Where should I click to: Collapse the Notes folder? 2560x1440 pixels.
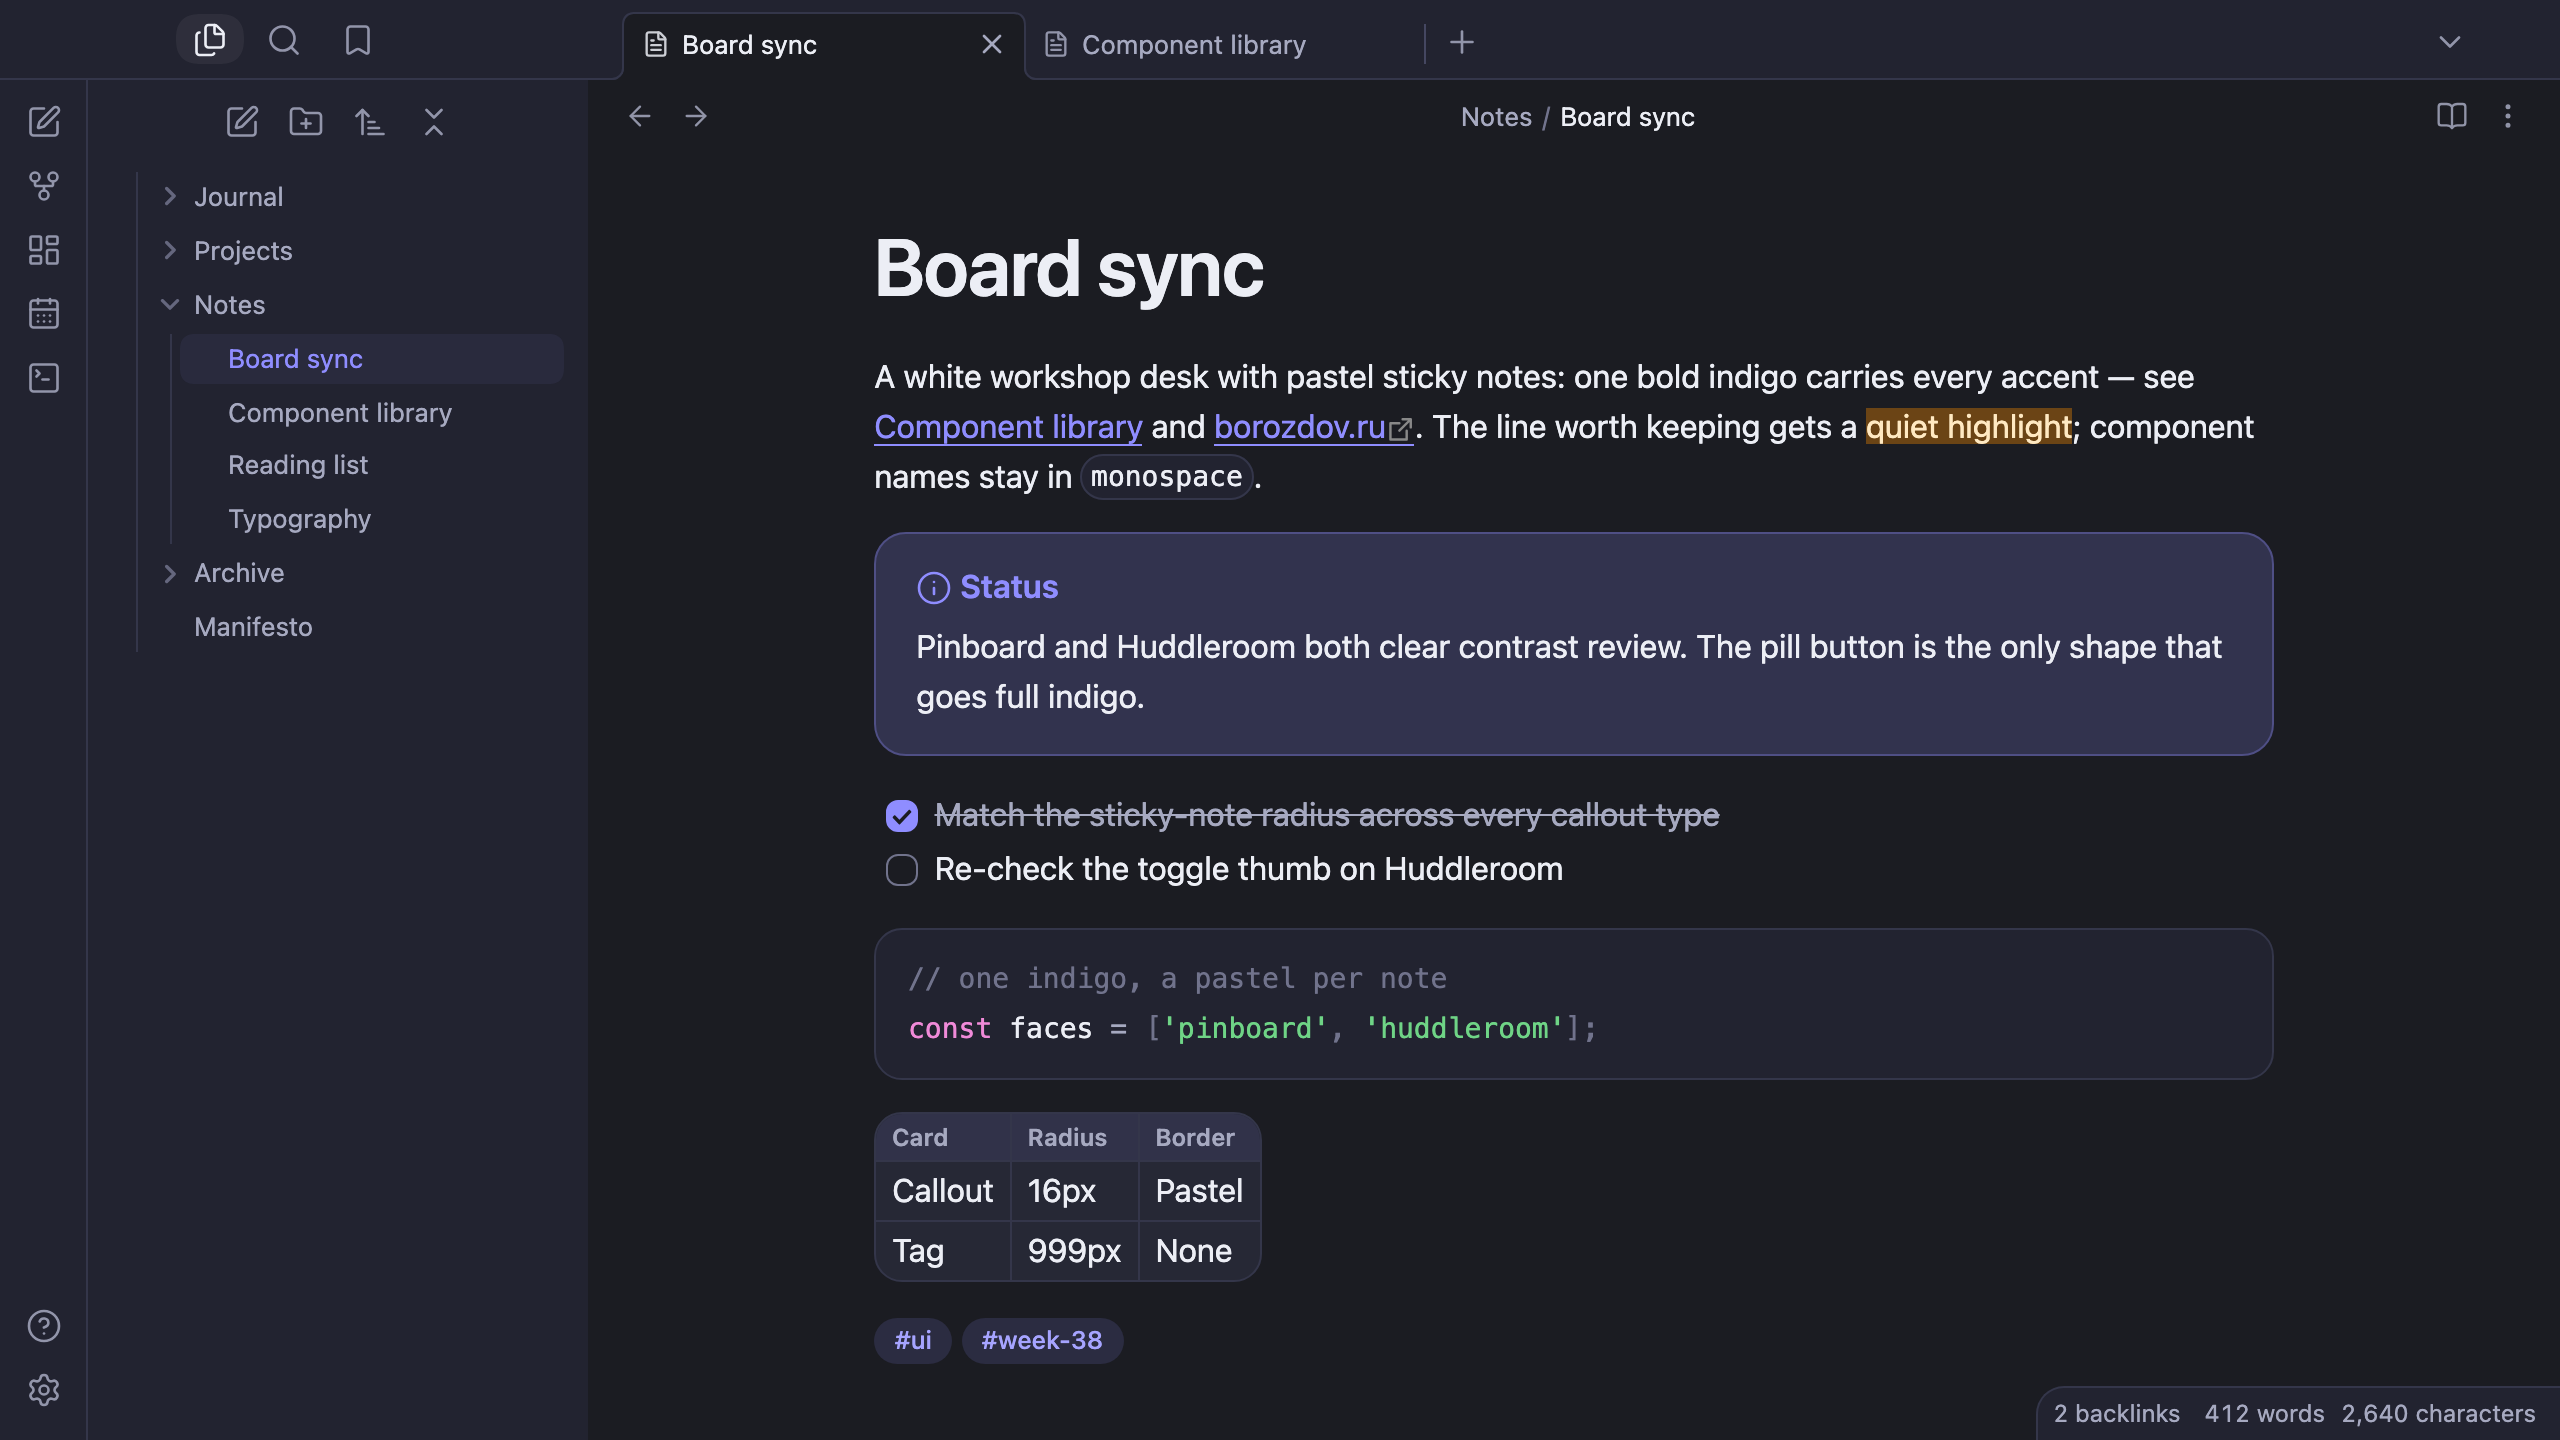170,305
